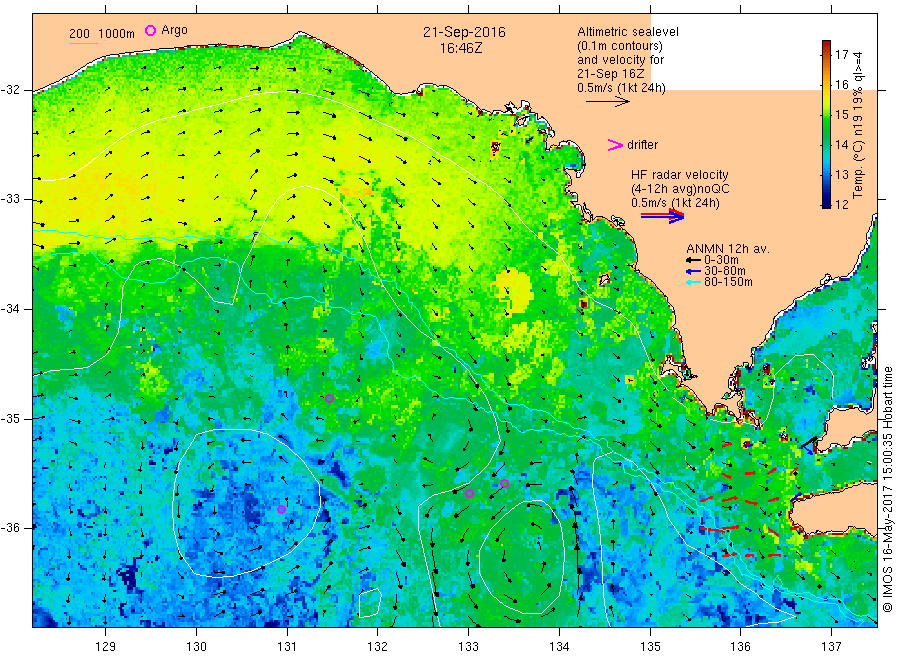900x660 pixels.
Task: Click the longitude label 135
Action: 650,647
